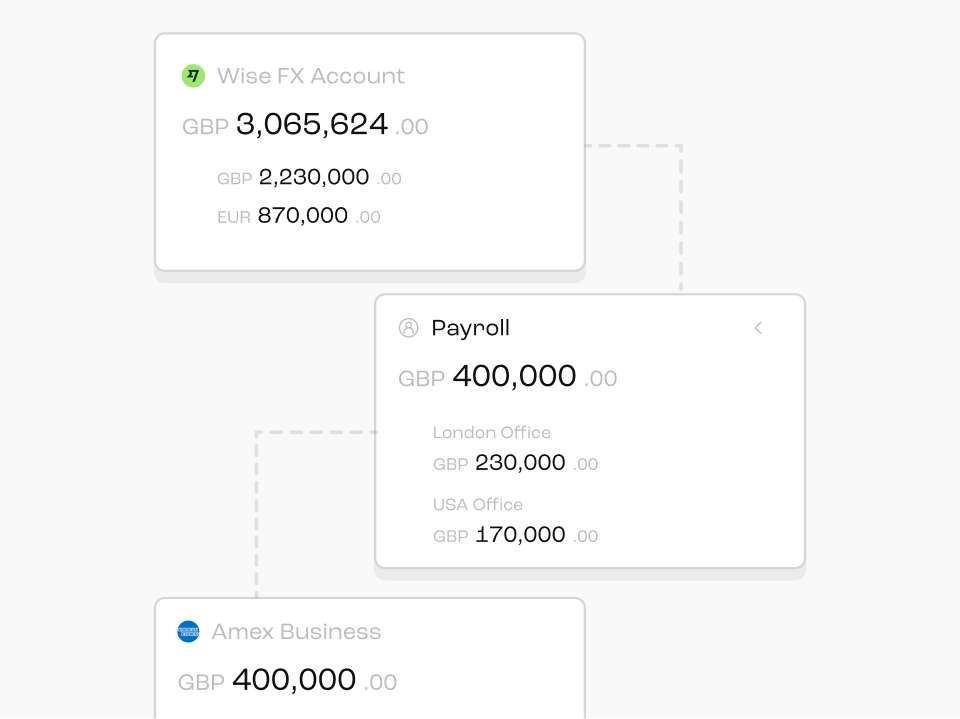Collapse the Payroll card using chevron

pos(758,328)
